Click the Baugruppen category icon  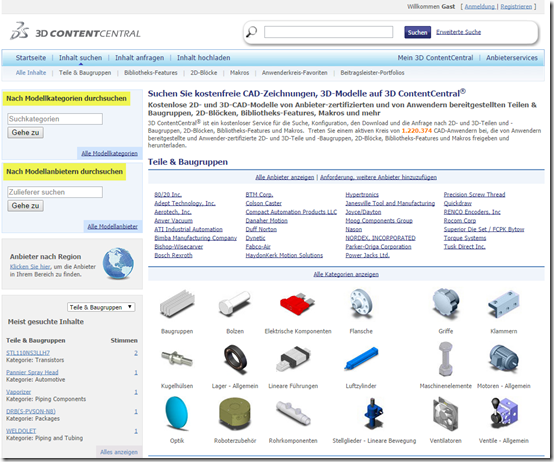tap(177, 303)
